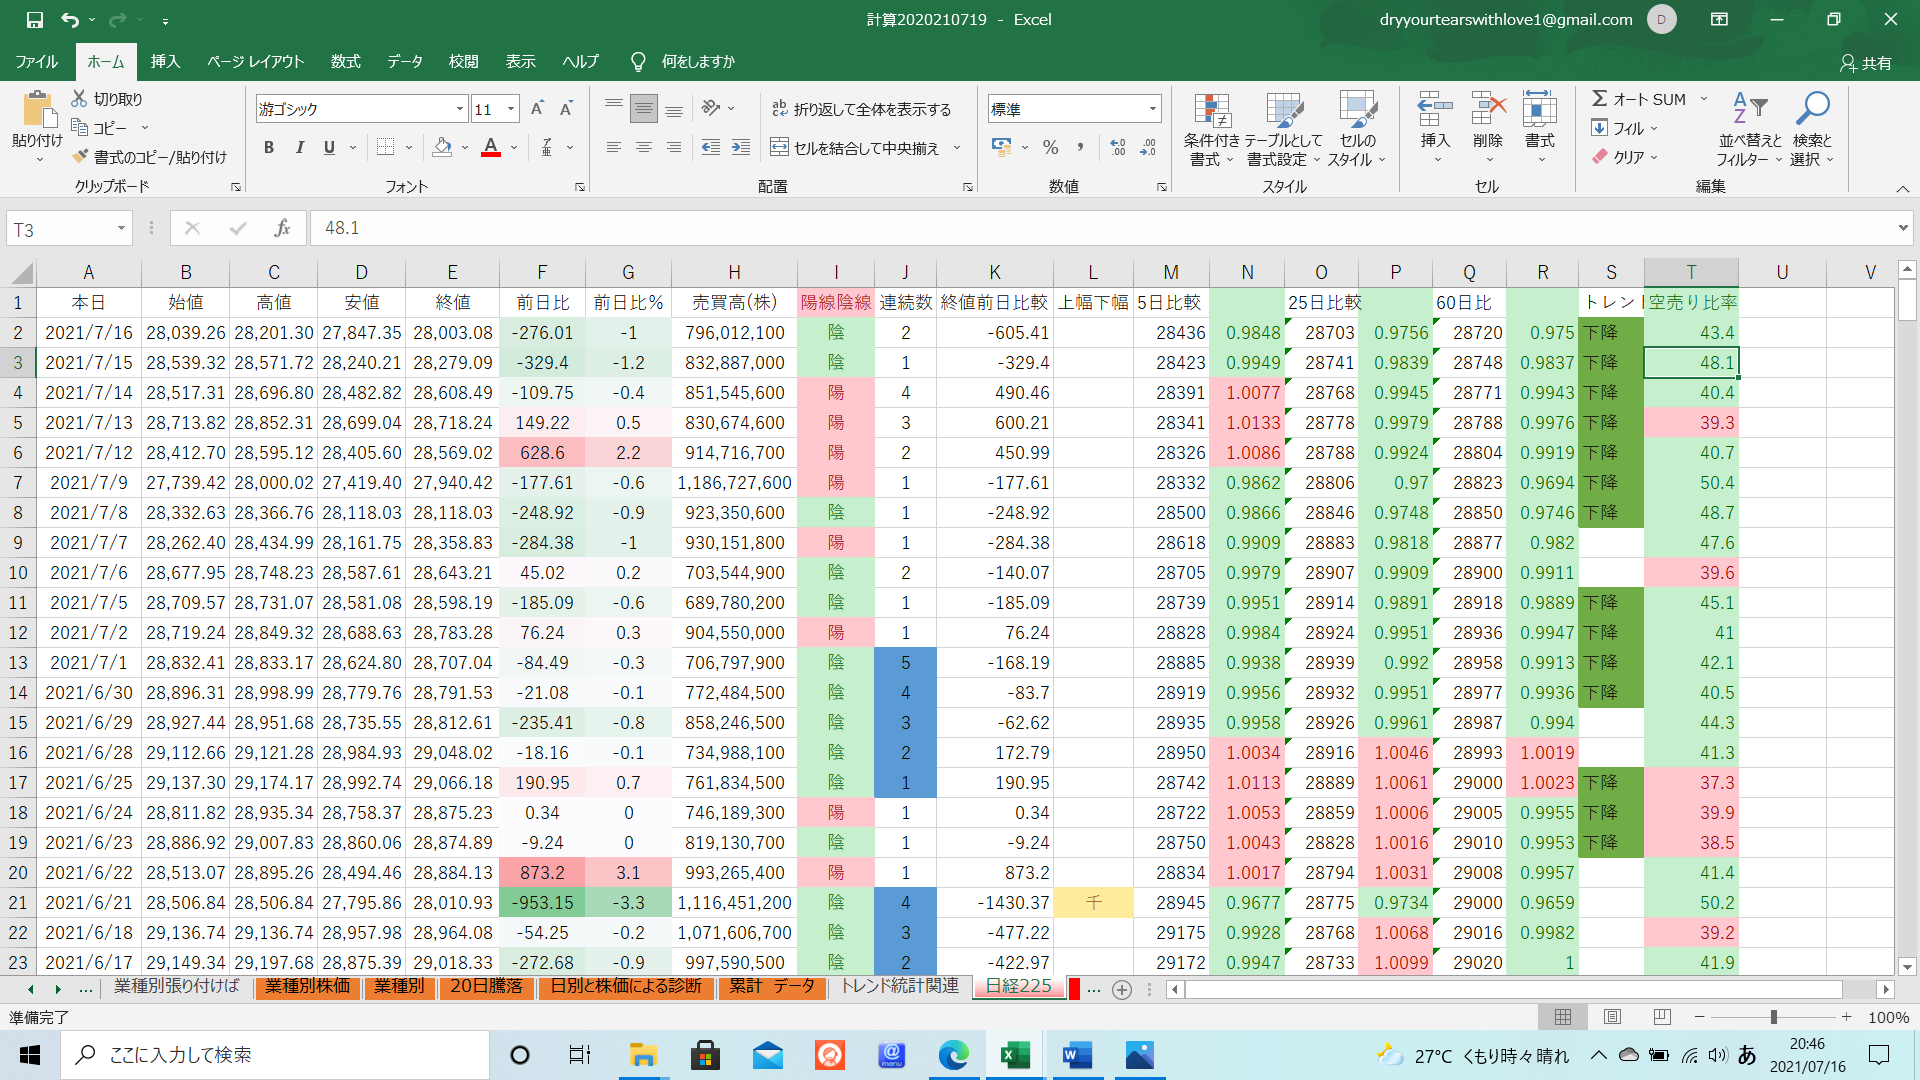Screen dimensions: 1920x1080
Task: Open Word from the Windows taskbar
Action: [1077, 1055]
